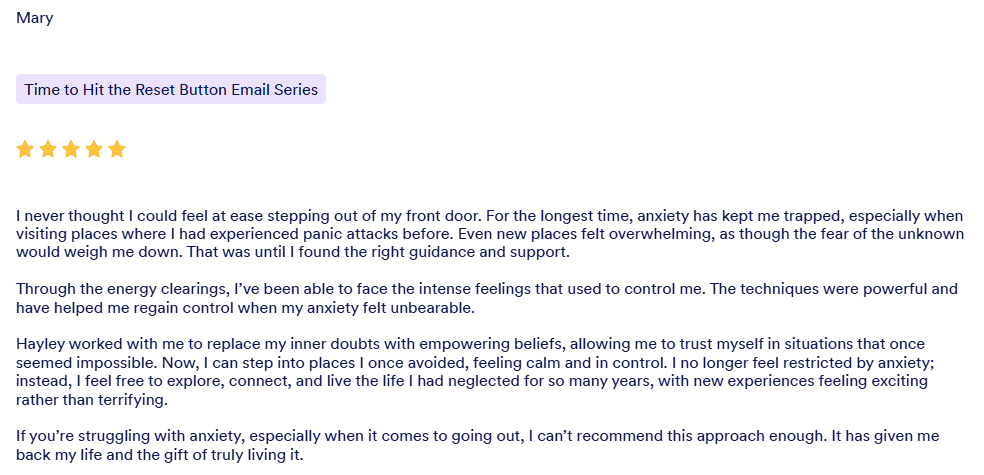984x475 pixels.
Task: Click the paragraph beginning 'Hayley worked with me'
Action: [490, 372]
